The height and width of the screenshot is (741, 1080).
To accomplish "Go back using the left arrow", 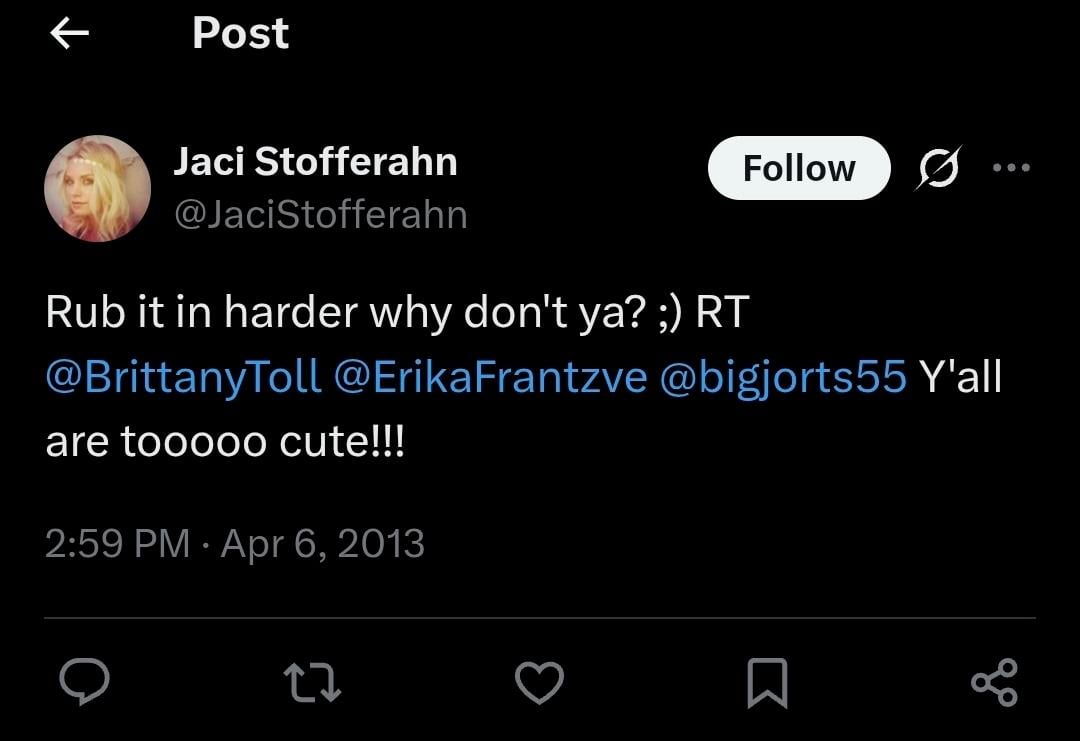I will [x=70, y=33].
